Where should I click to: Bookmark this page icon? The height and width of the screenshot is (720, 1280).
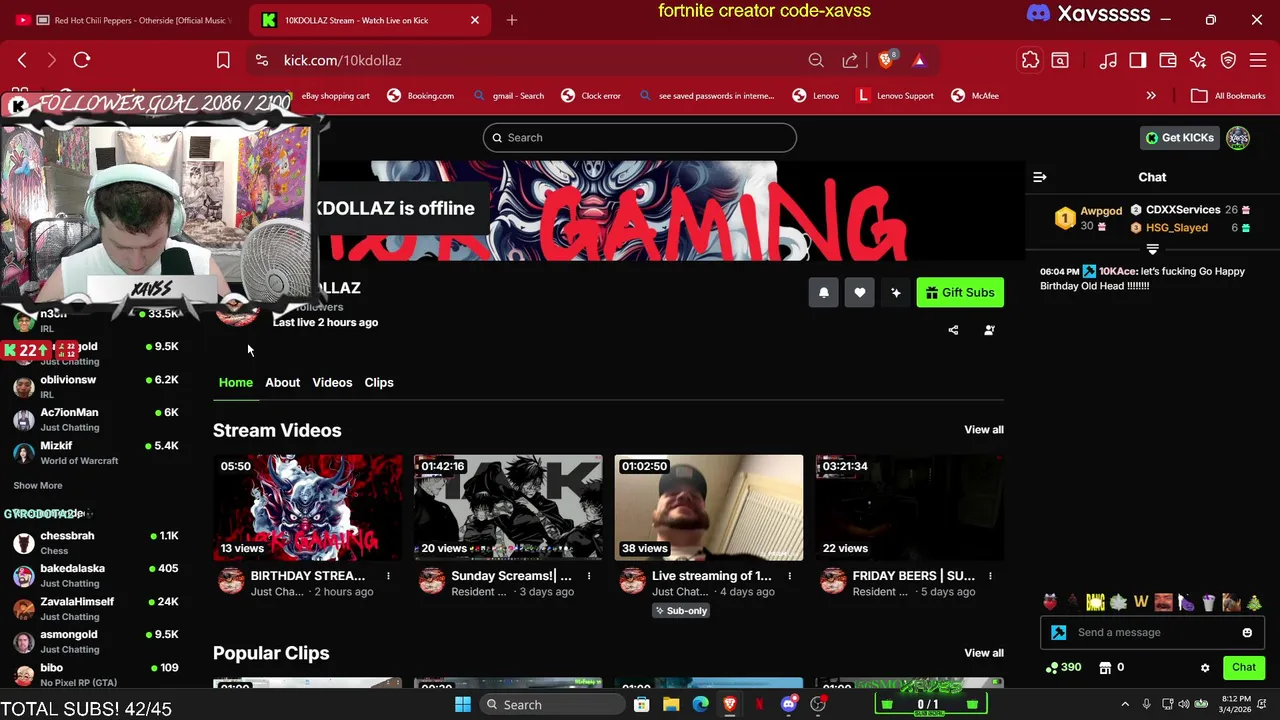(223, 60)
